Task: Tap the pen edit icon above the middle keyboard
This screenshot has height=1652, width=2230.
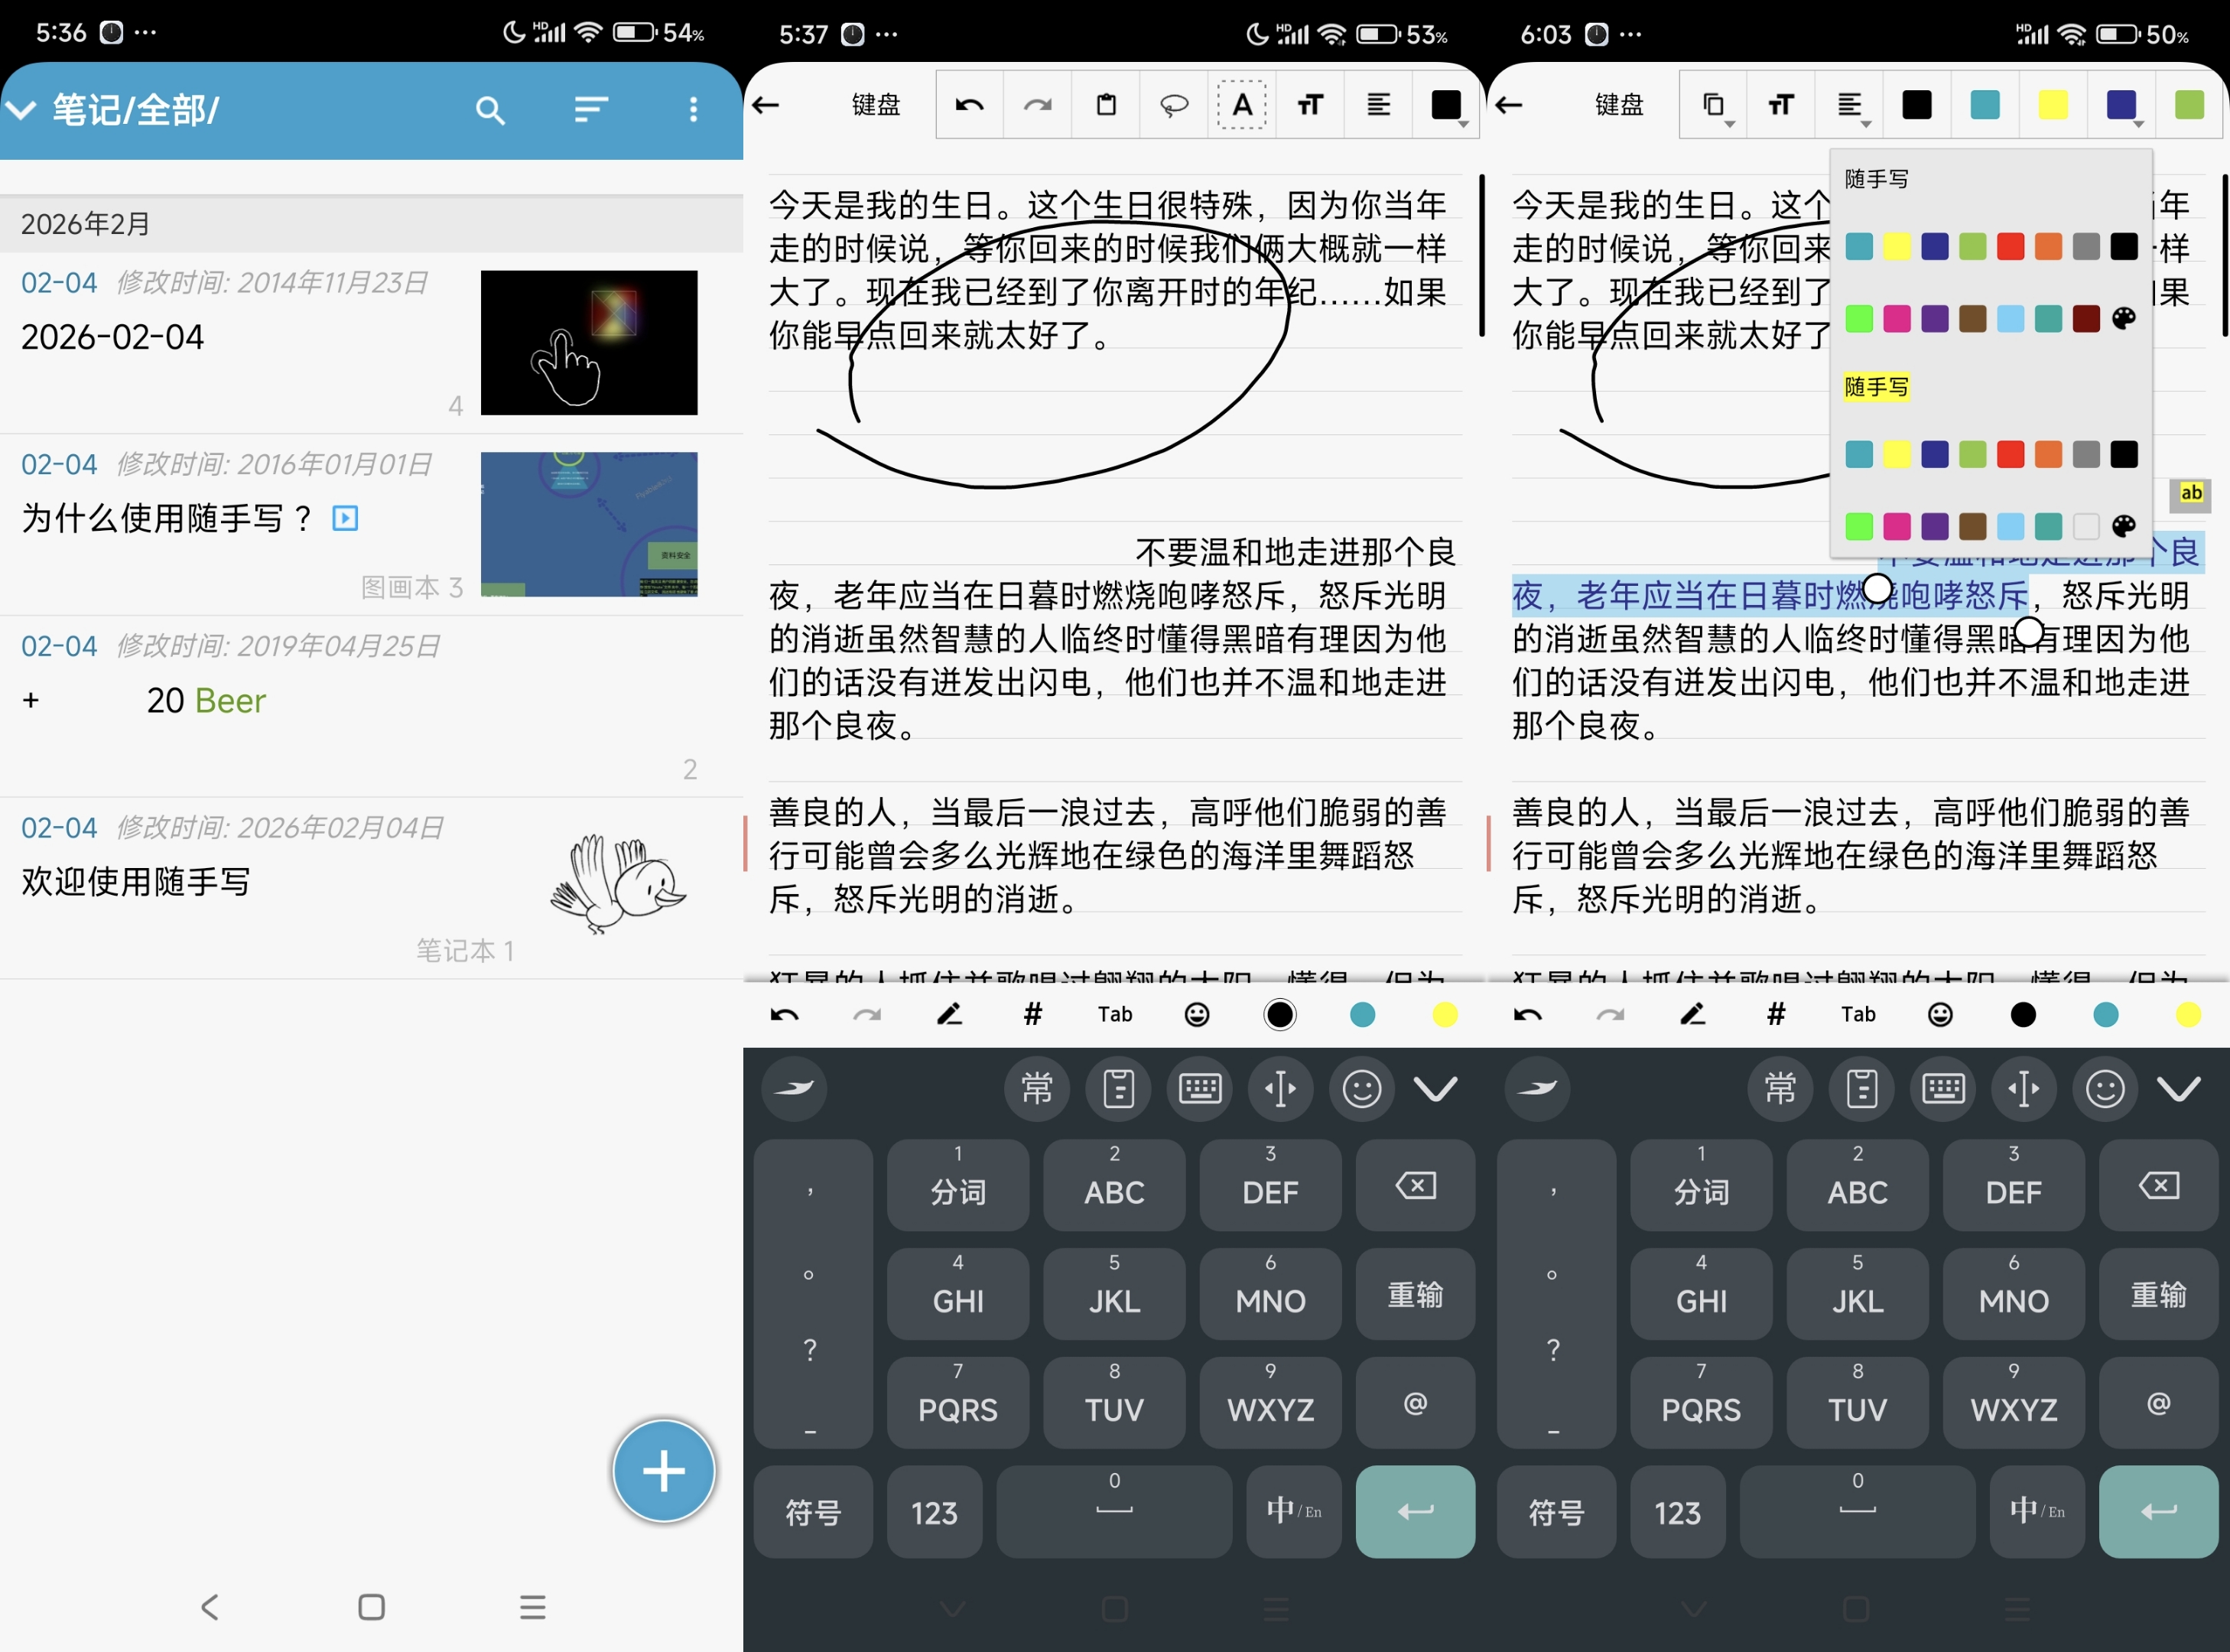Action: click(x=949, y=1014)
